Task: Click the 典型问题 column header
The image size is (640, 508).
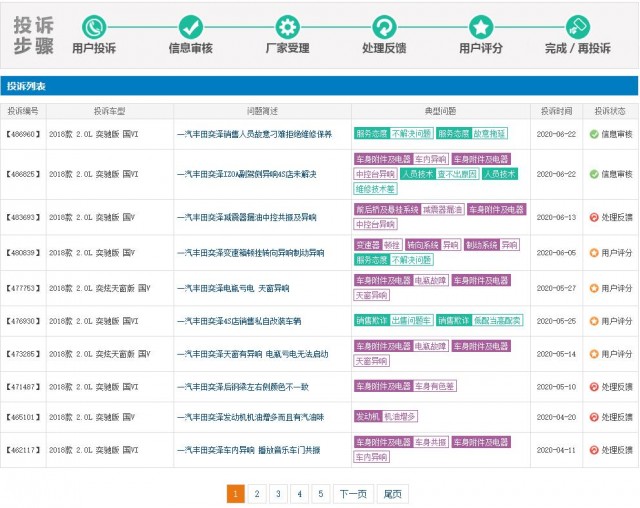Action: [440, 111]
